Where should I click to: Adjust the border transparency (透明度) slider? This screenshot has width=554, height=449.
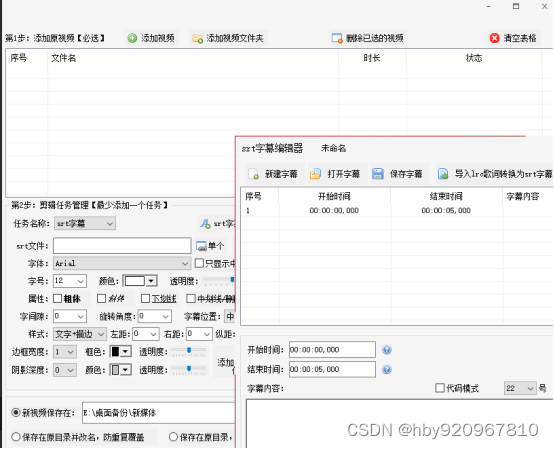tap(189, 350)
